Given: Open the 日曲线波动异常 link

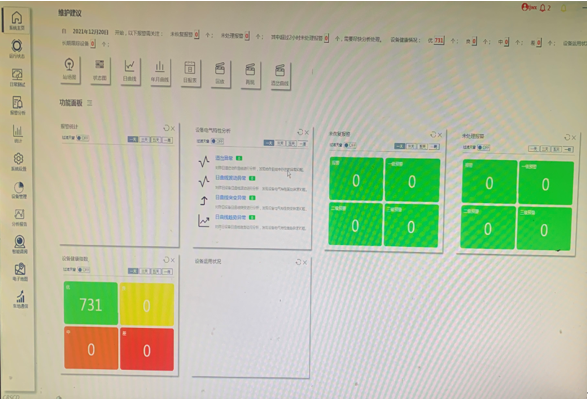Looking at the screenshot, I should click(231, 178).
